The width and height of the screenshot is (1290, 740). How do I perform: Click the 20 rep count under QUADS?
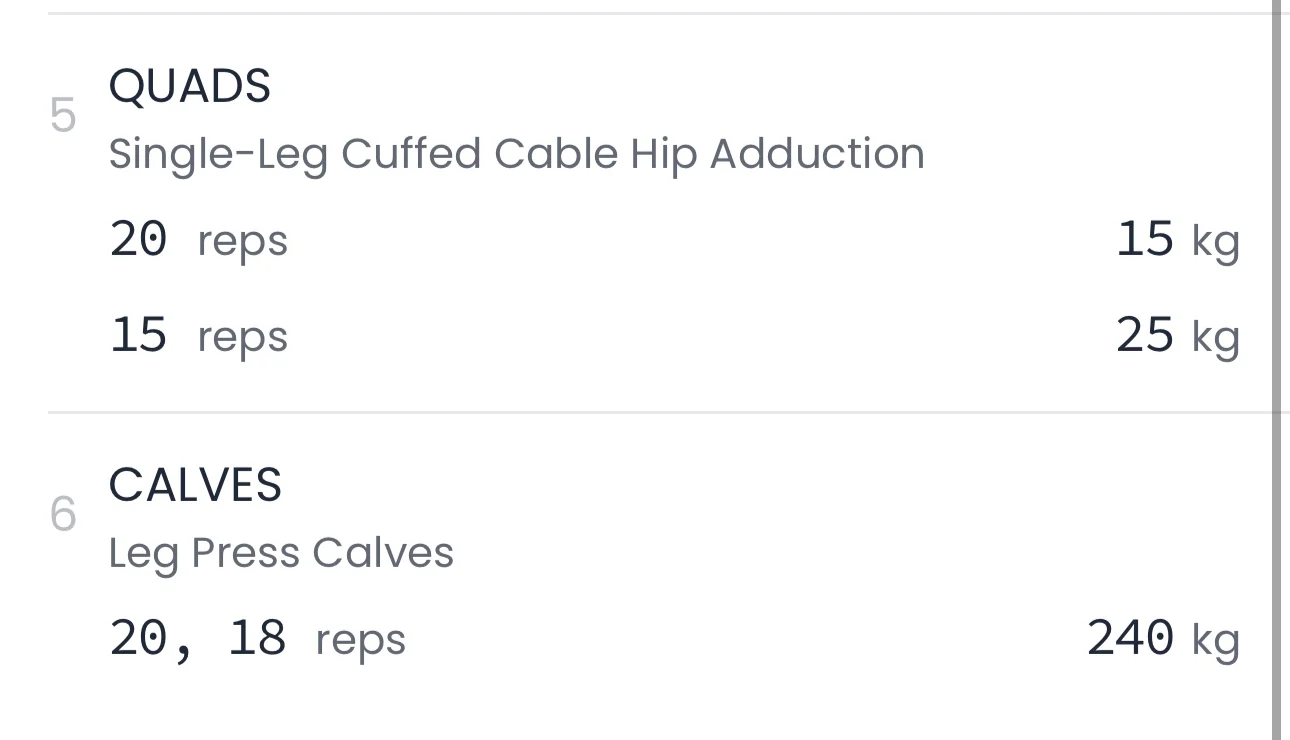point(138,240)
